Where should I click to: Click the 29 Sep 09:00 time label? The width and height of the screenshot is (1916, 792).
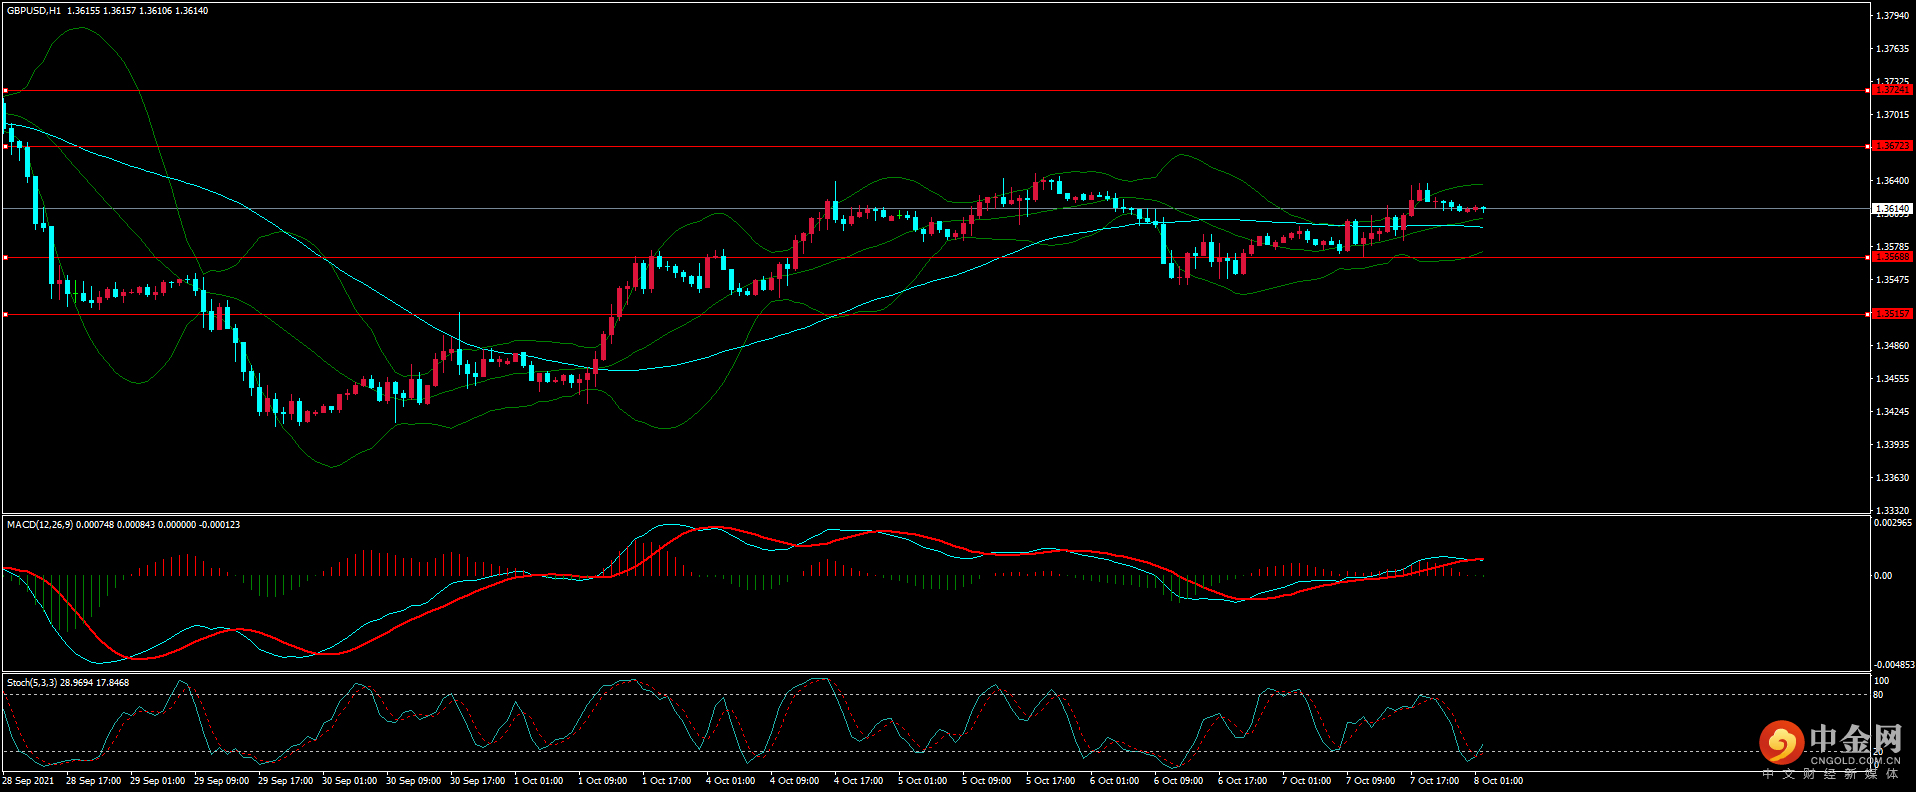222,781
